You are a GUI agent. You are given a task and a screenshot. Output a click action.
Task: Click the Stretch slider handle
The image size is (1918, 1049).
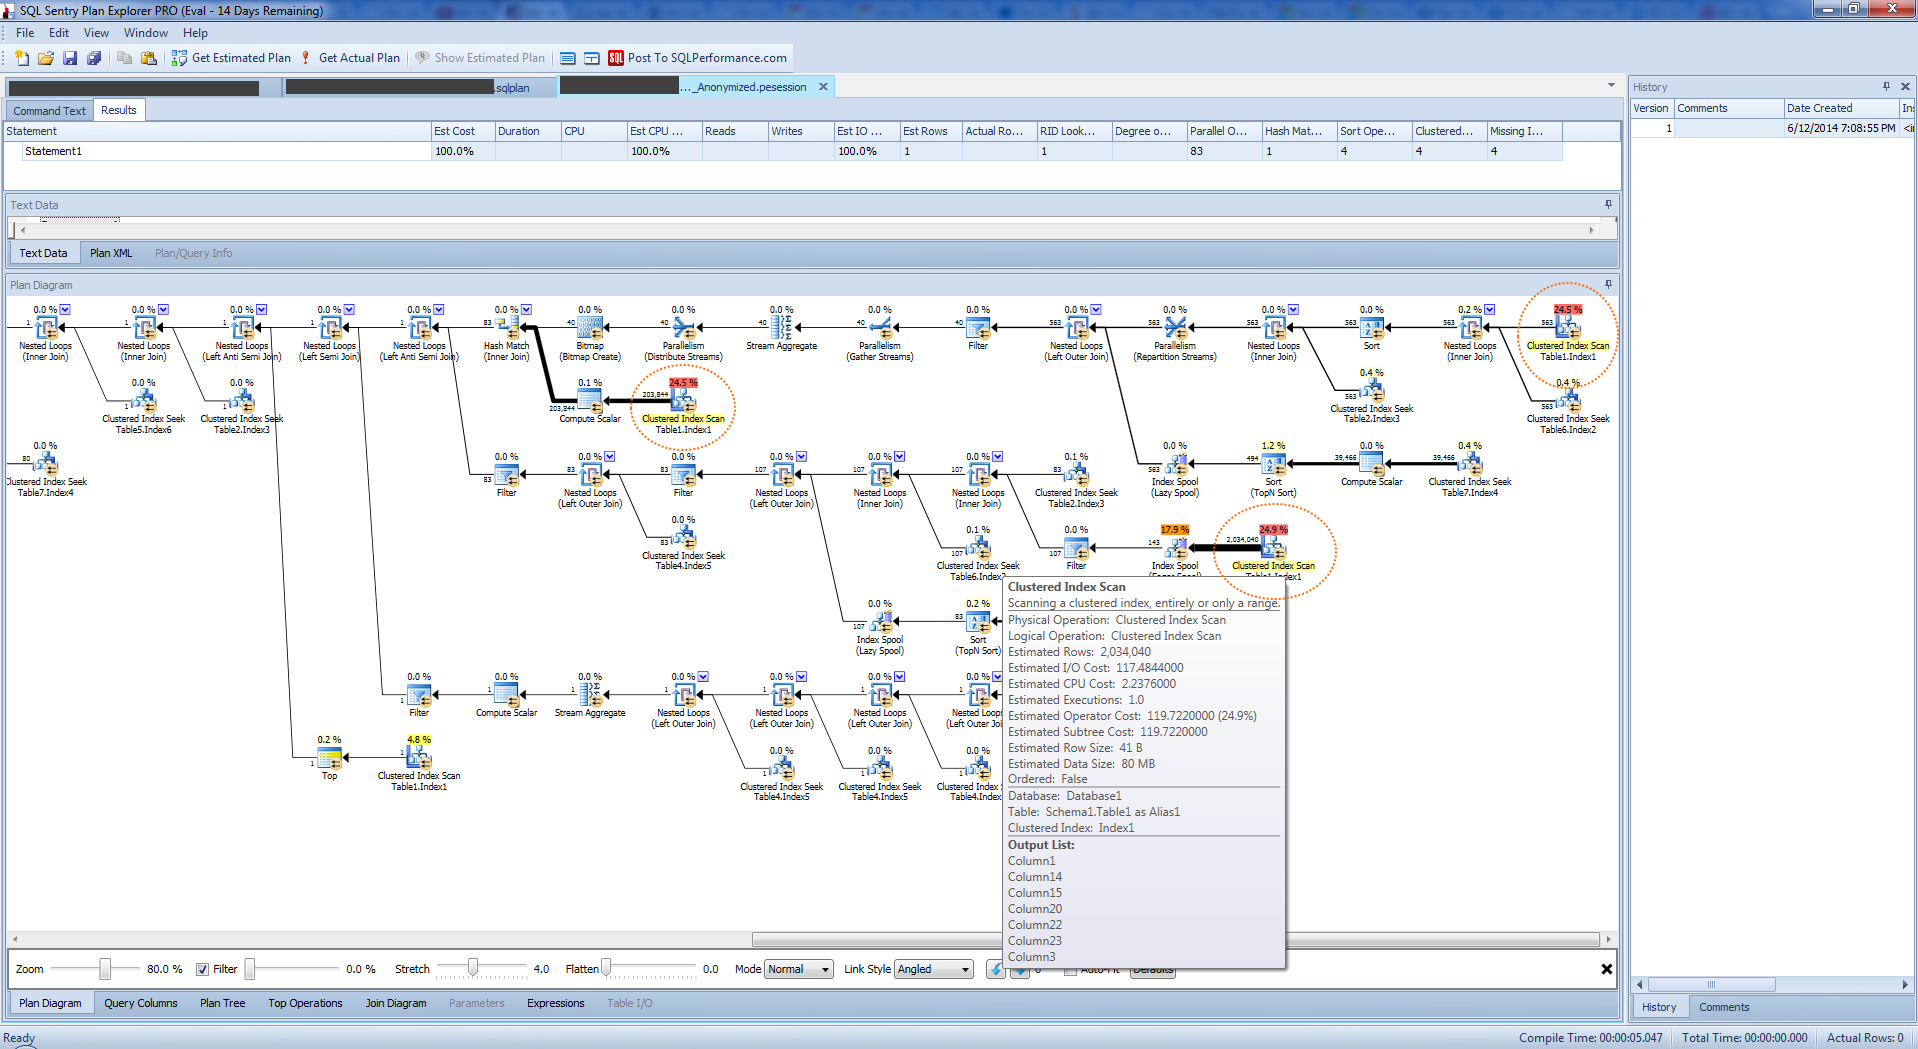[473, 967]
